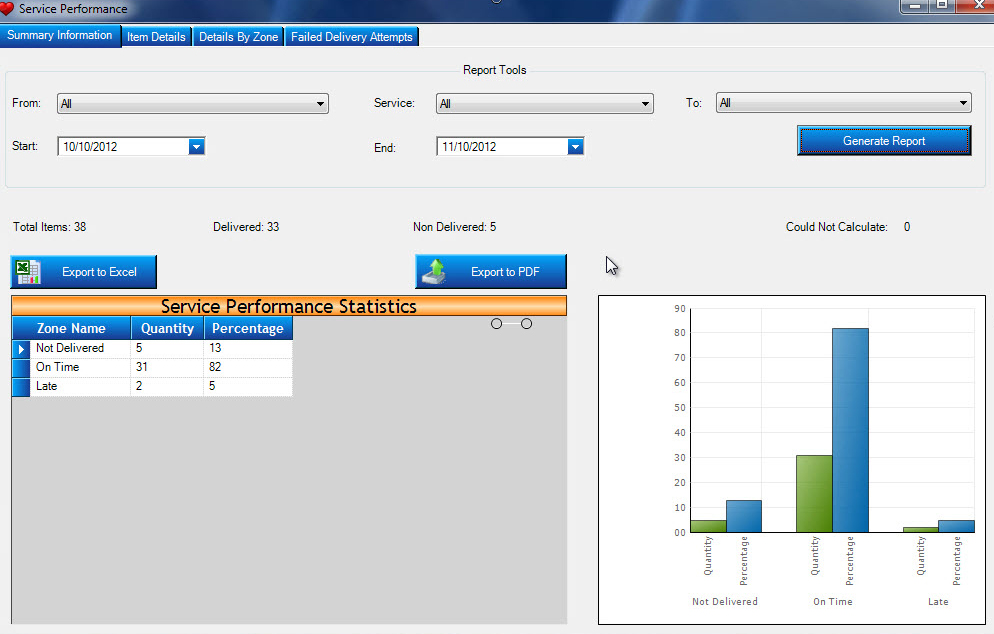Select the On Time quantity cell
The height and width of the screenshot is (634, 994).
pos(166,368)
